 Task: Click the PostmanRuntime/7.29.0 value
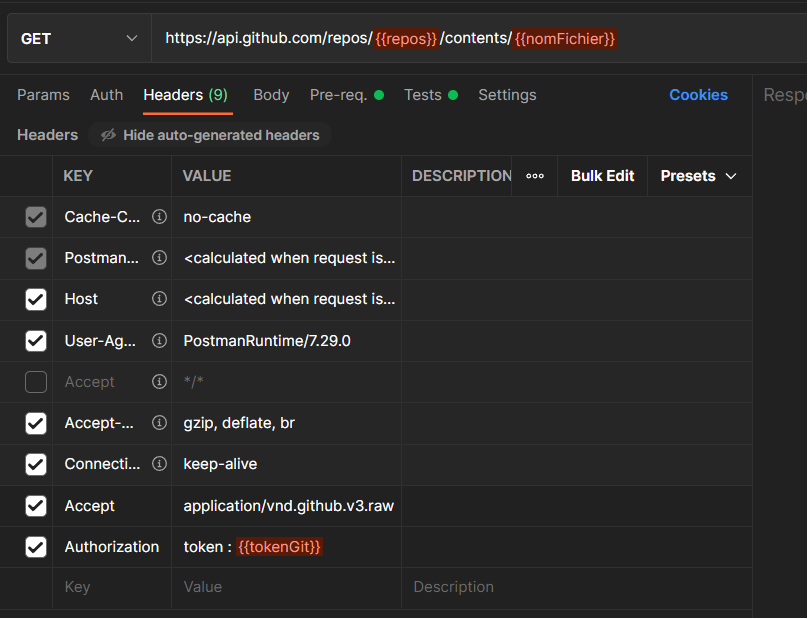[267, 341]
